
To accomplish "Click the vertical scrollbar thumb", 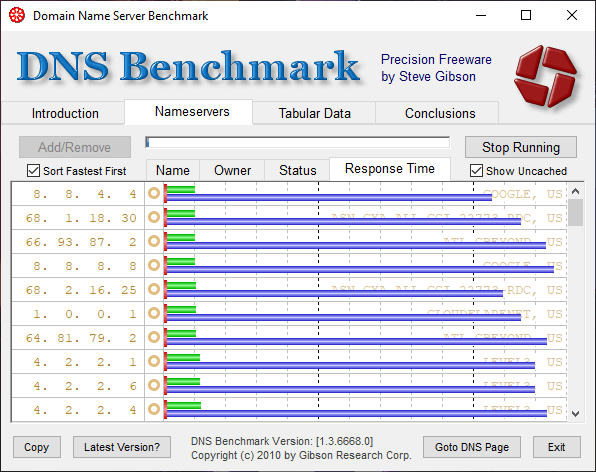I will click(575, 212).
